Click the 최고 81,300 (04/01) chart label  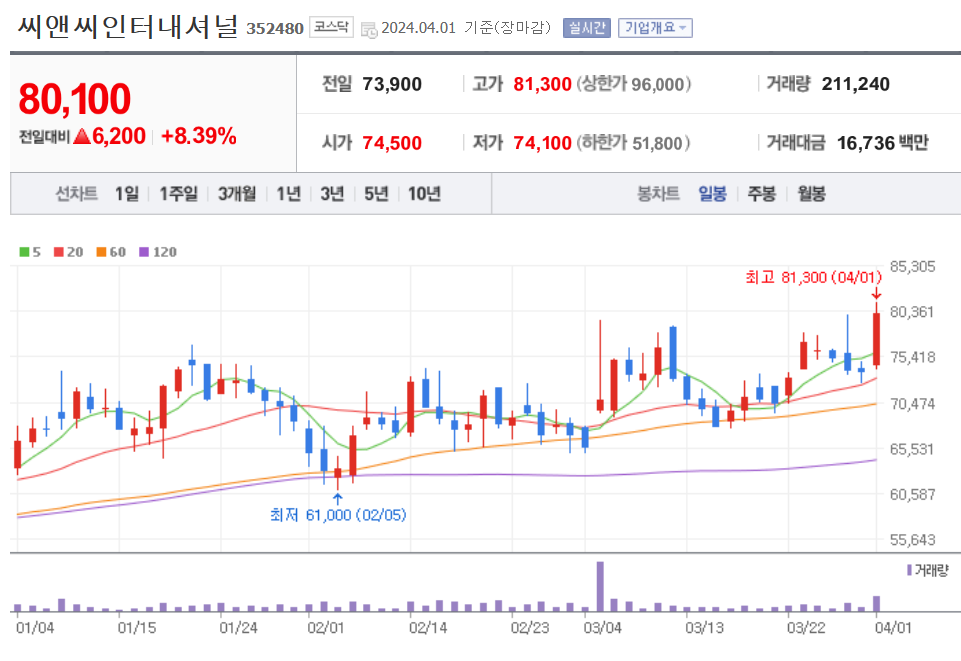813,278
